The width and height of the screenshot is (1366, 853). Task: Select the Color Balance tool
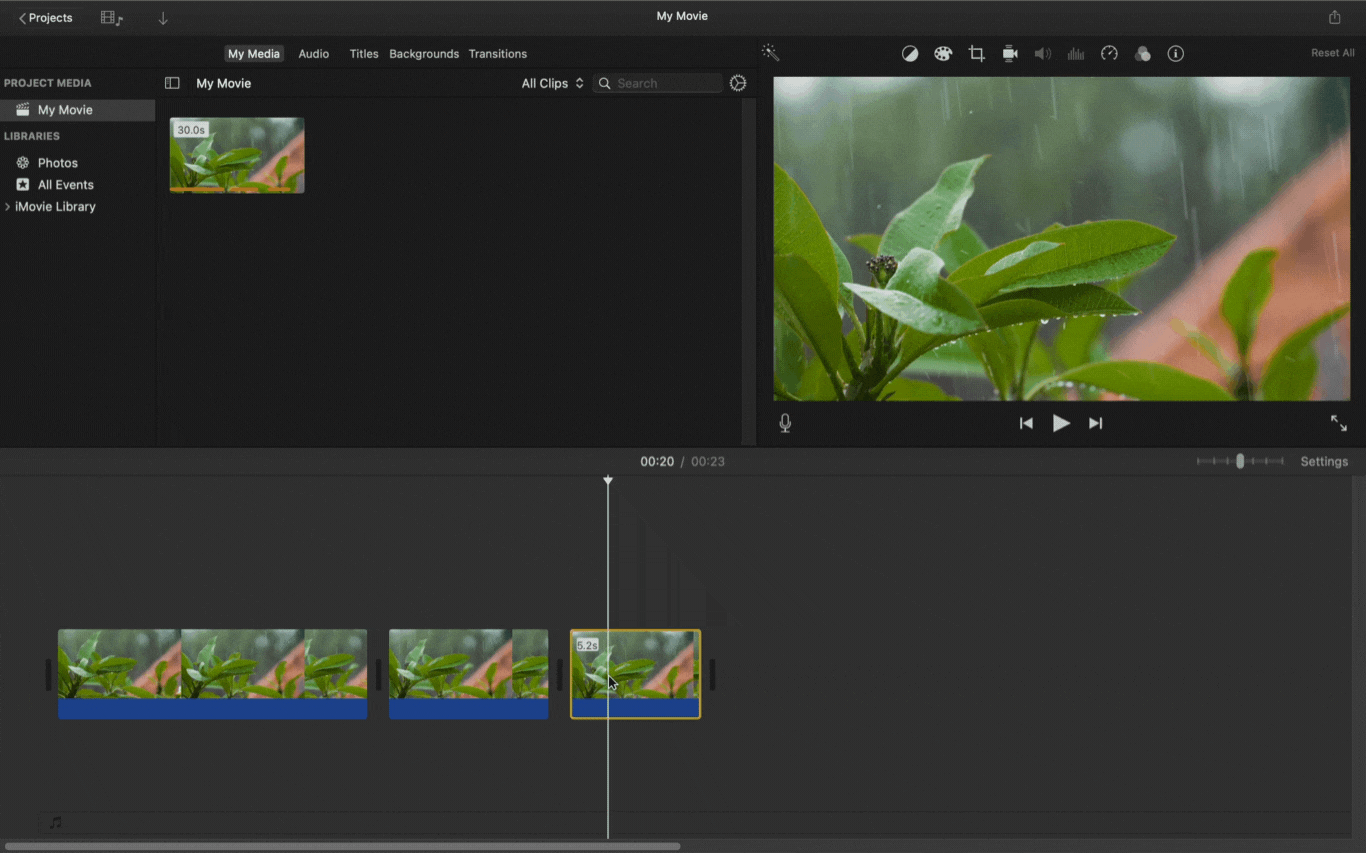910,53
